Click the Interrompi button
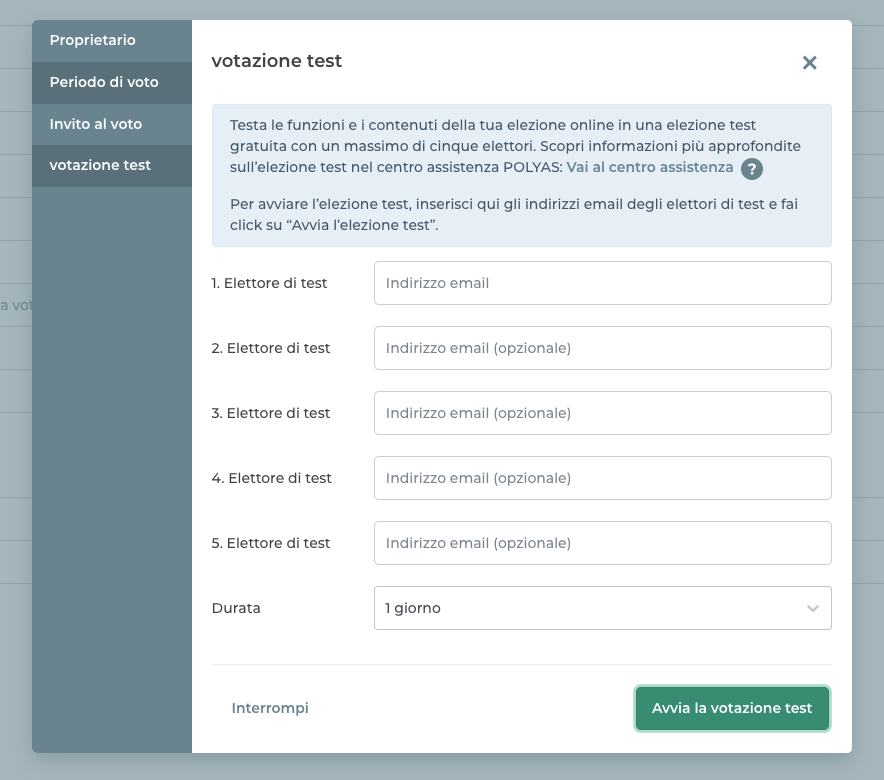 pos(270,708)
